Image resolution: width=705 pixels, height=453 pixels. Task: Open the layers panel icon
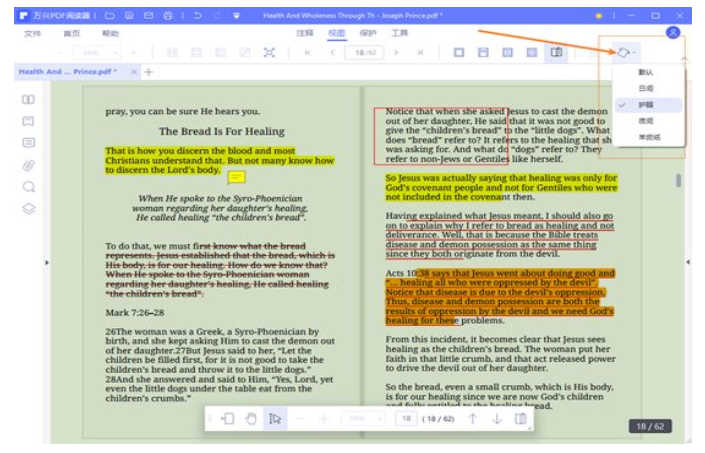pos(29,208)
